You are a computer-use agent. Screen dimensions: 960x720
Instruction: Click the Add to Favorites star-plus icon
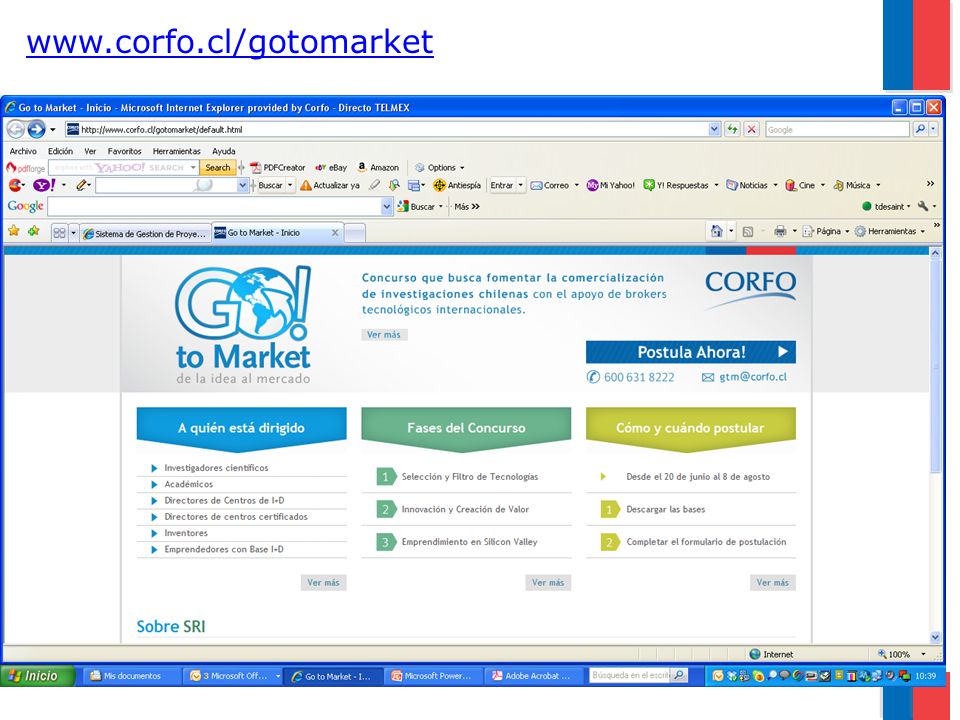point(34,231)
